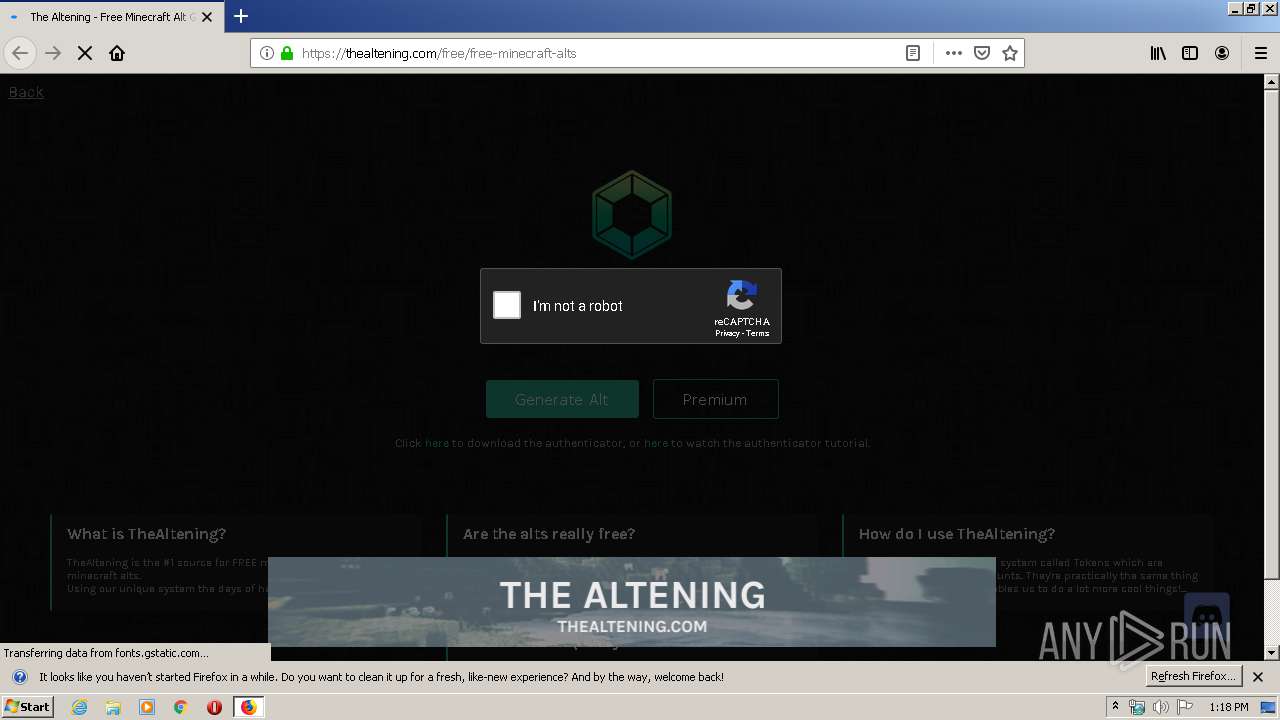1280x720 pixels.
Task: Click the Refresh Firefox button
Action: [x=1193, y=676]
